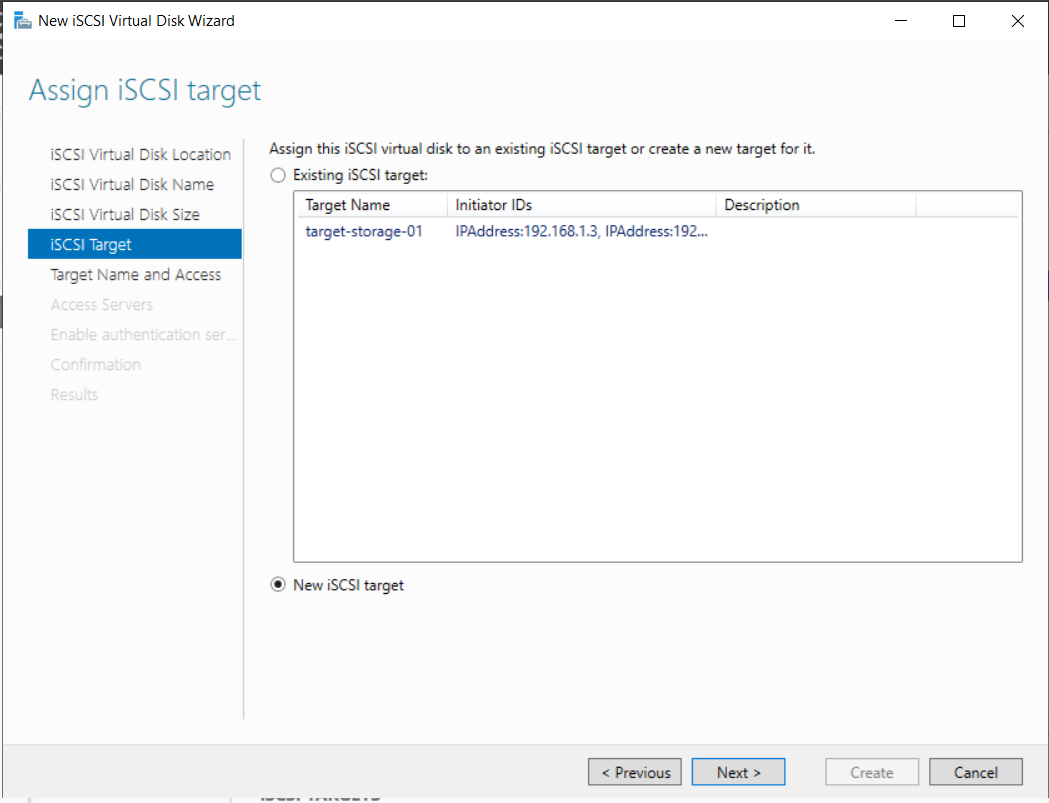Click the Previous button
The image size is (1049, 803).
(x=634, y=771)
